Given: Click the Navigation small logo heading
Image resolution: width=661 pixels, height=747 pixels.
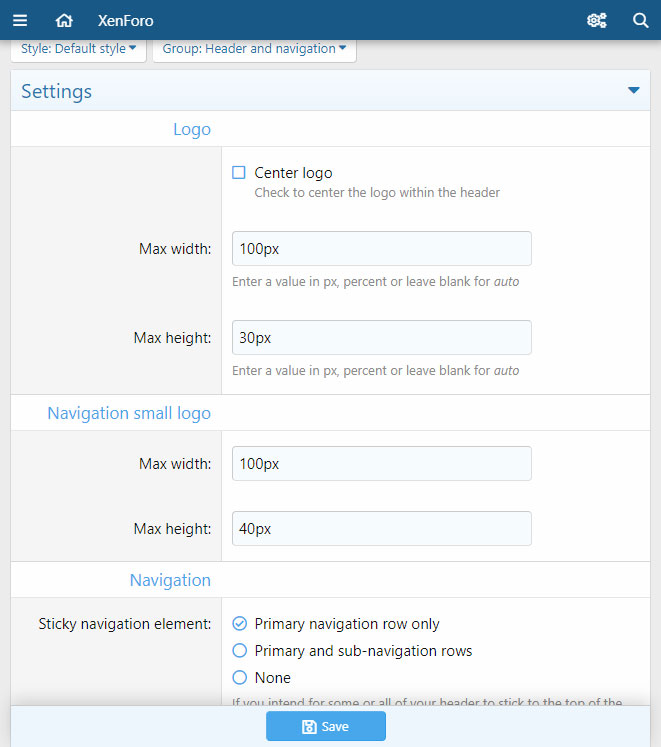Looking at the screenshot, I should 129,413.
